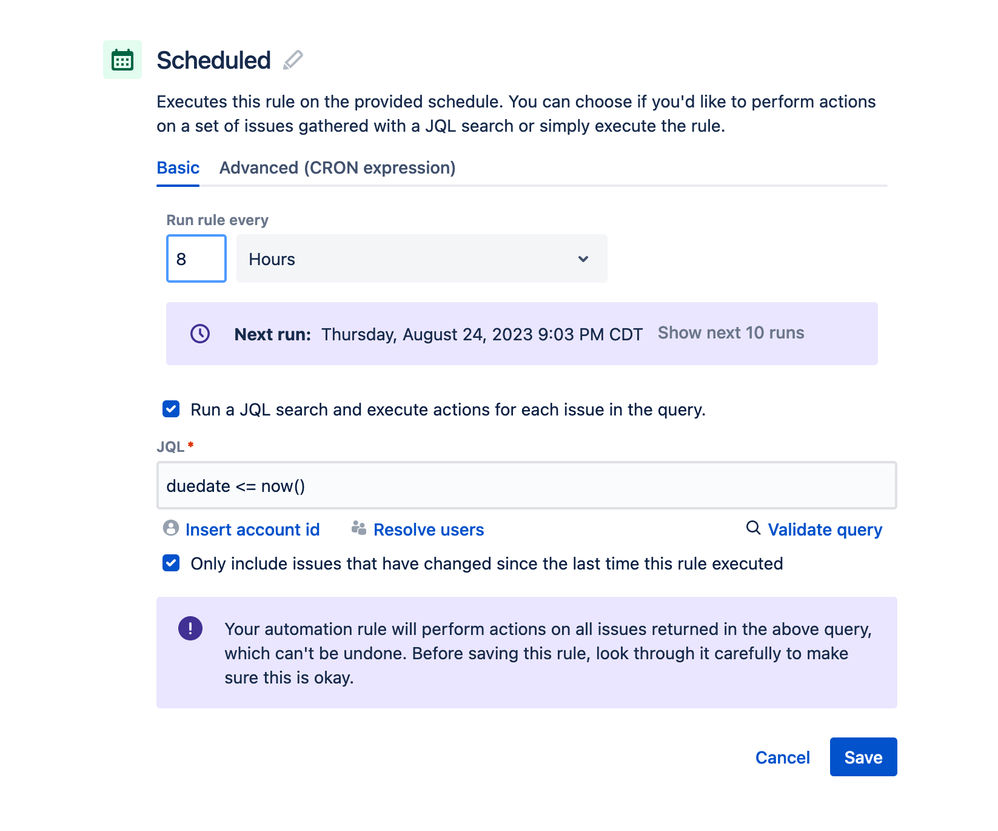Click the Insert account id link
This screenshot has width=998, height=831.
(x=252, y=530)
